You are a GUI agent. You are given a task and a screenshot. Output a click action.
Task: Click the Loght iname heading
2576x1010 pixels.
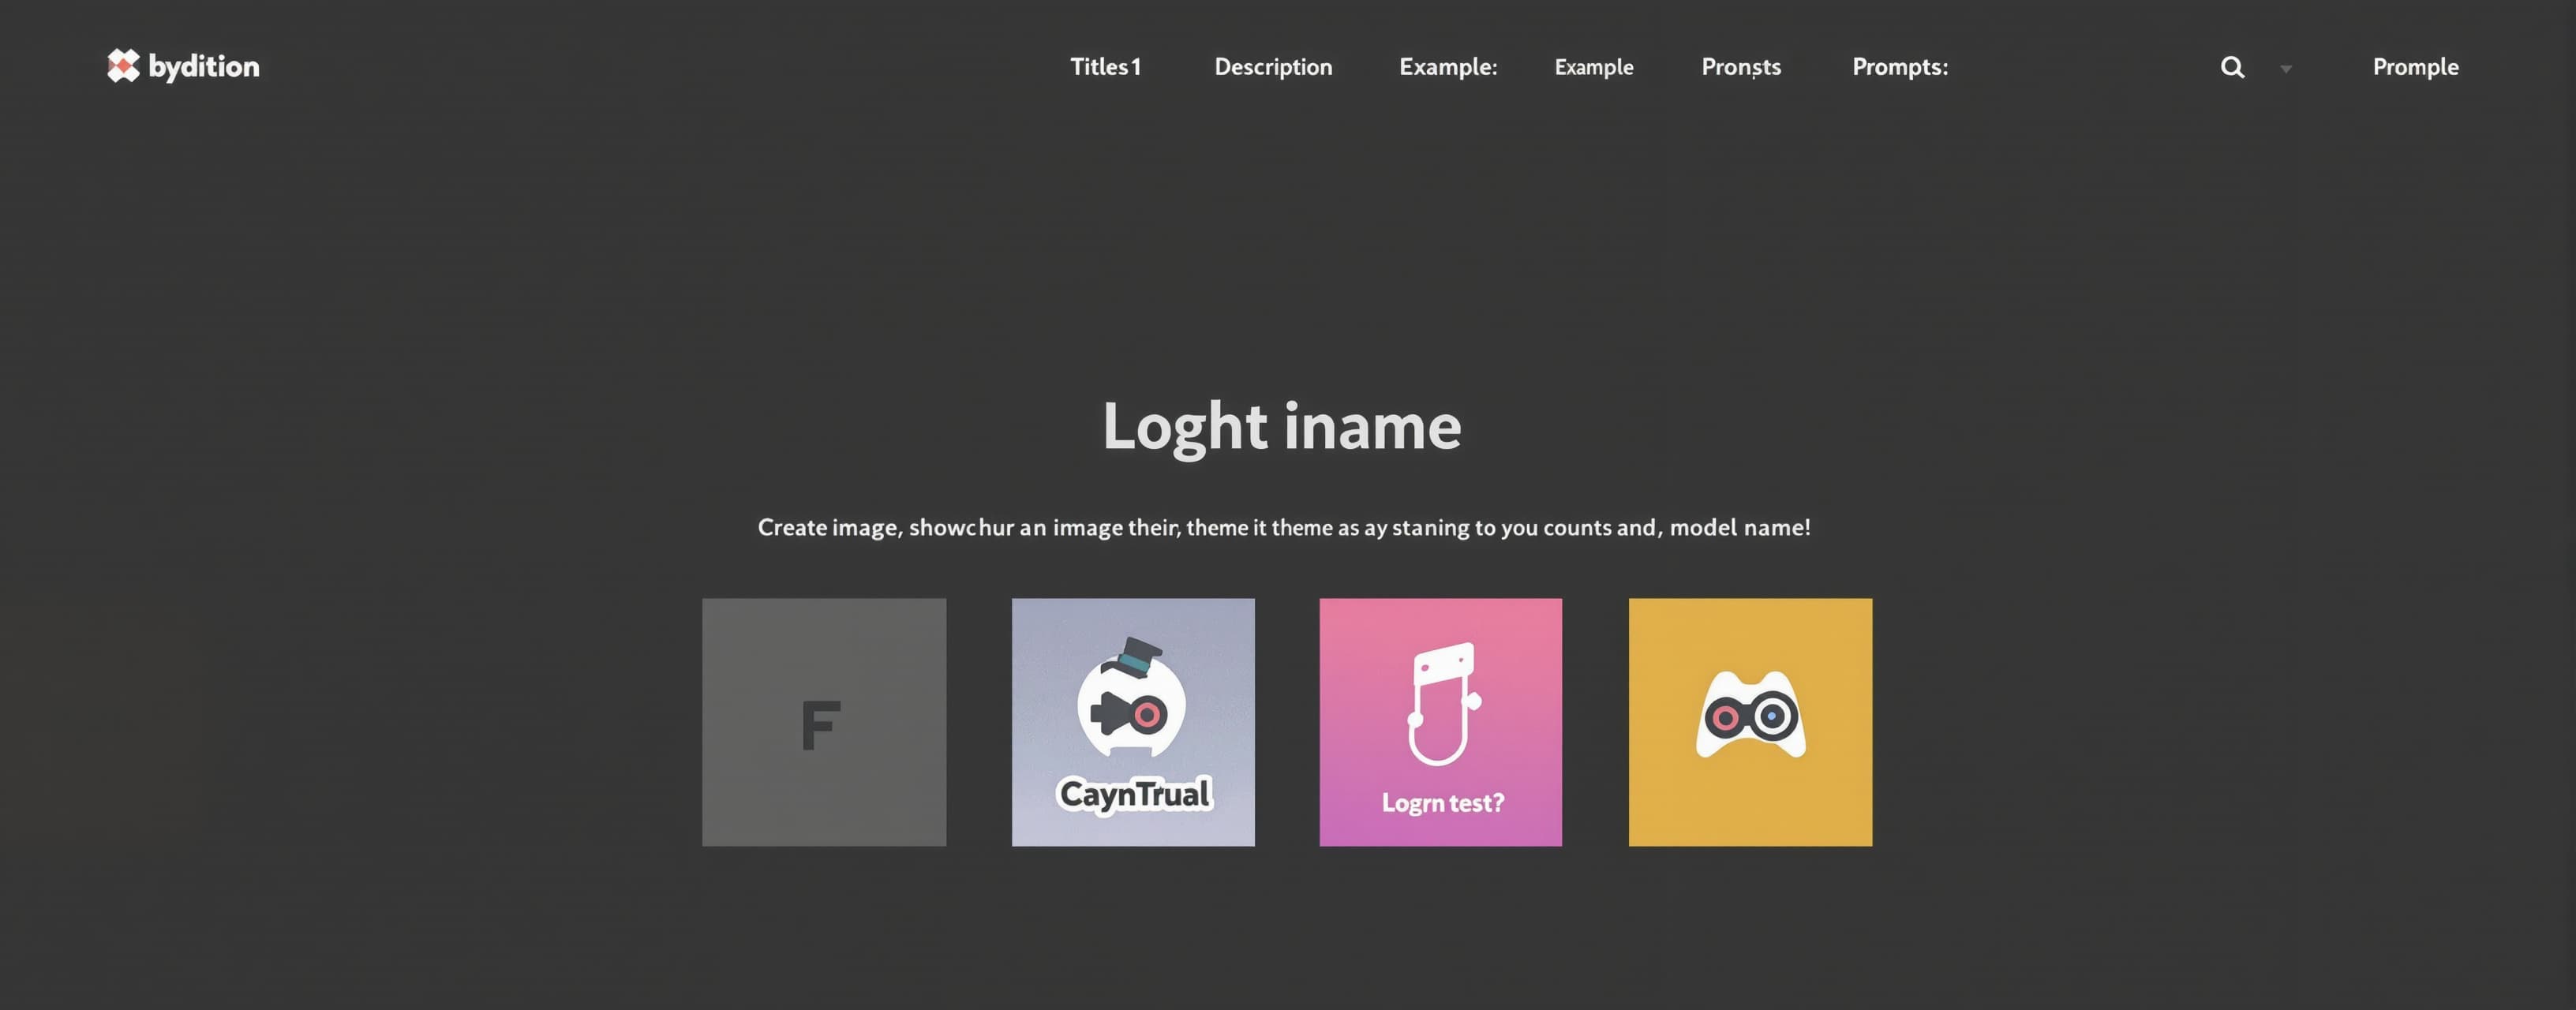[1281, 428]
